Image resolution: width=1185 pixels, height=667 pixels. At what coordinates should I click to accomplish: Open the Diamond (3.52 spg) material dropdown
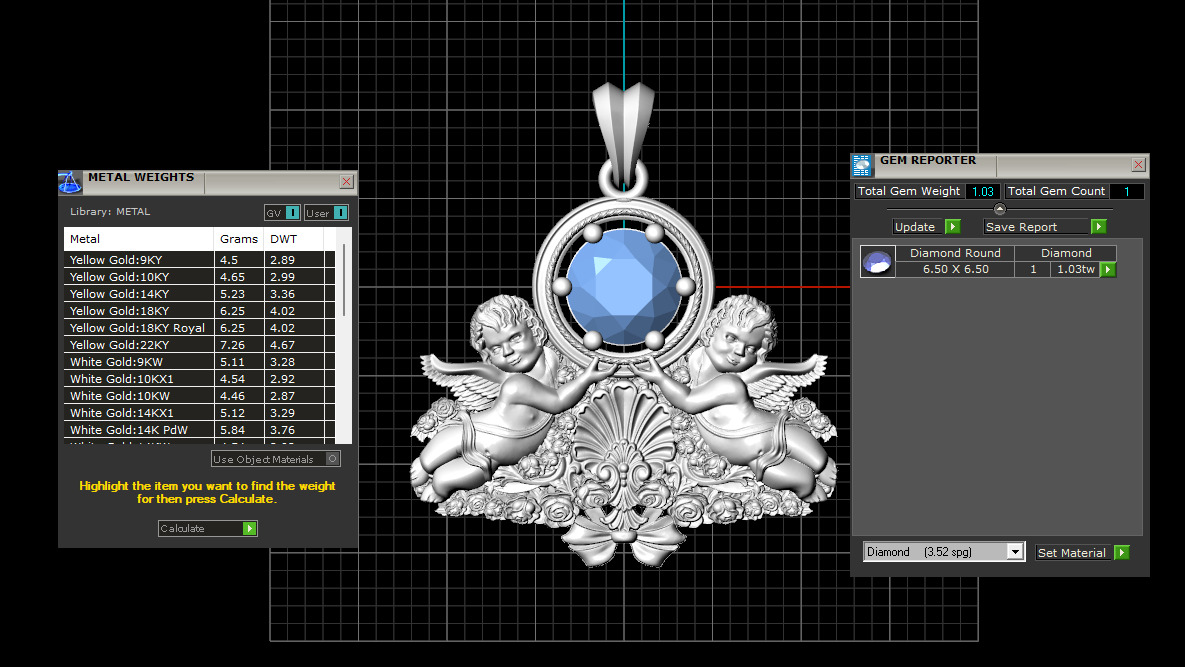click(1015, 552)
